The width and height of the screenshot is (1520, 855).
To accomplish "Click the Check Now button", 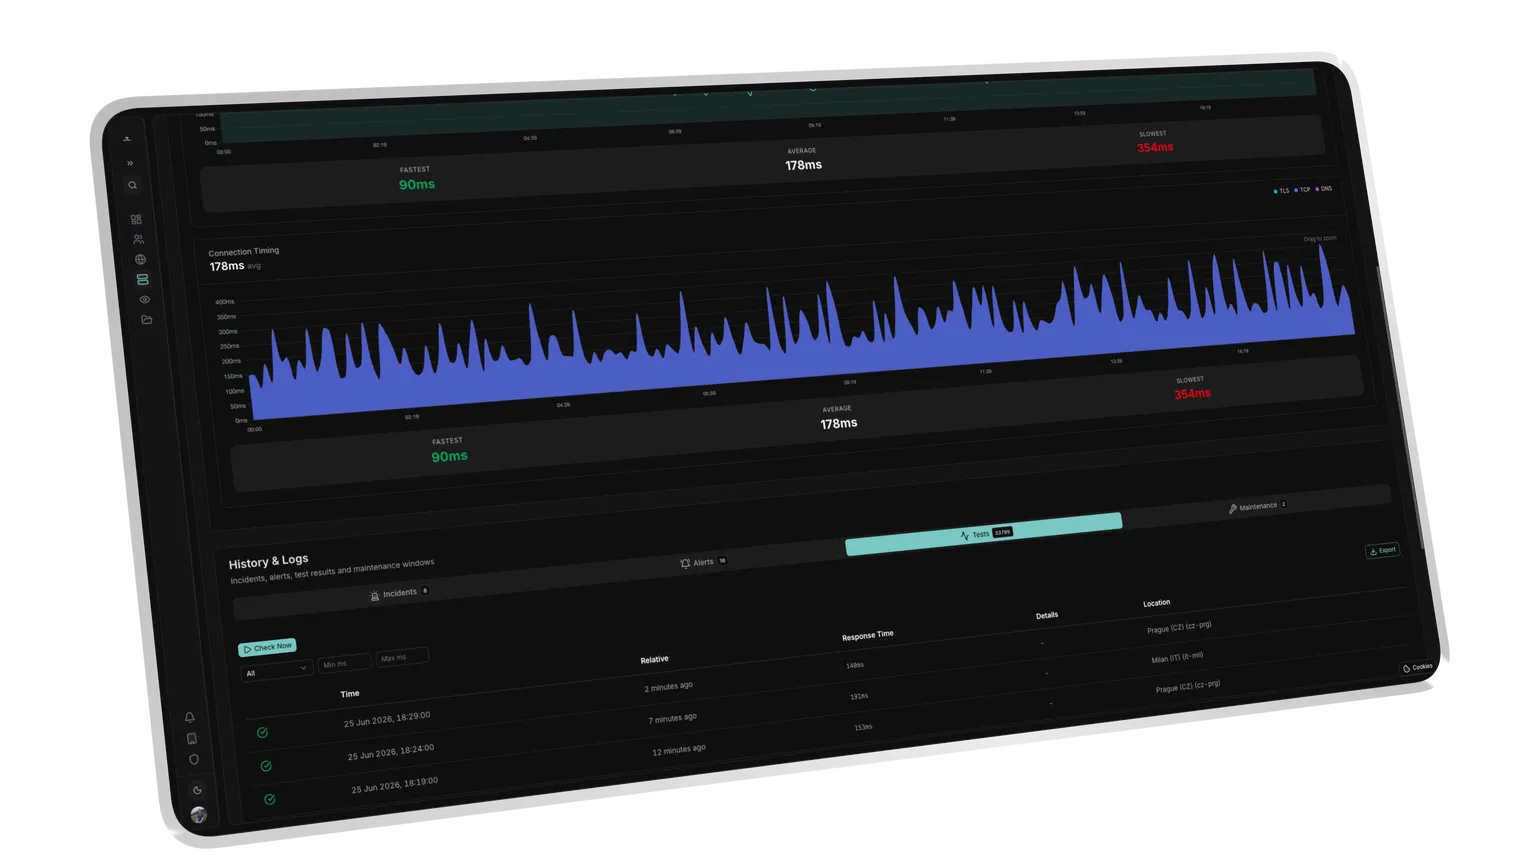I will 267,647.
